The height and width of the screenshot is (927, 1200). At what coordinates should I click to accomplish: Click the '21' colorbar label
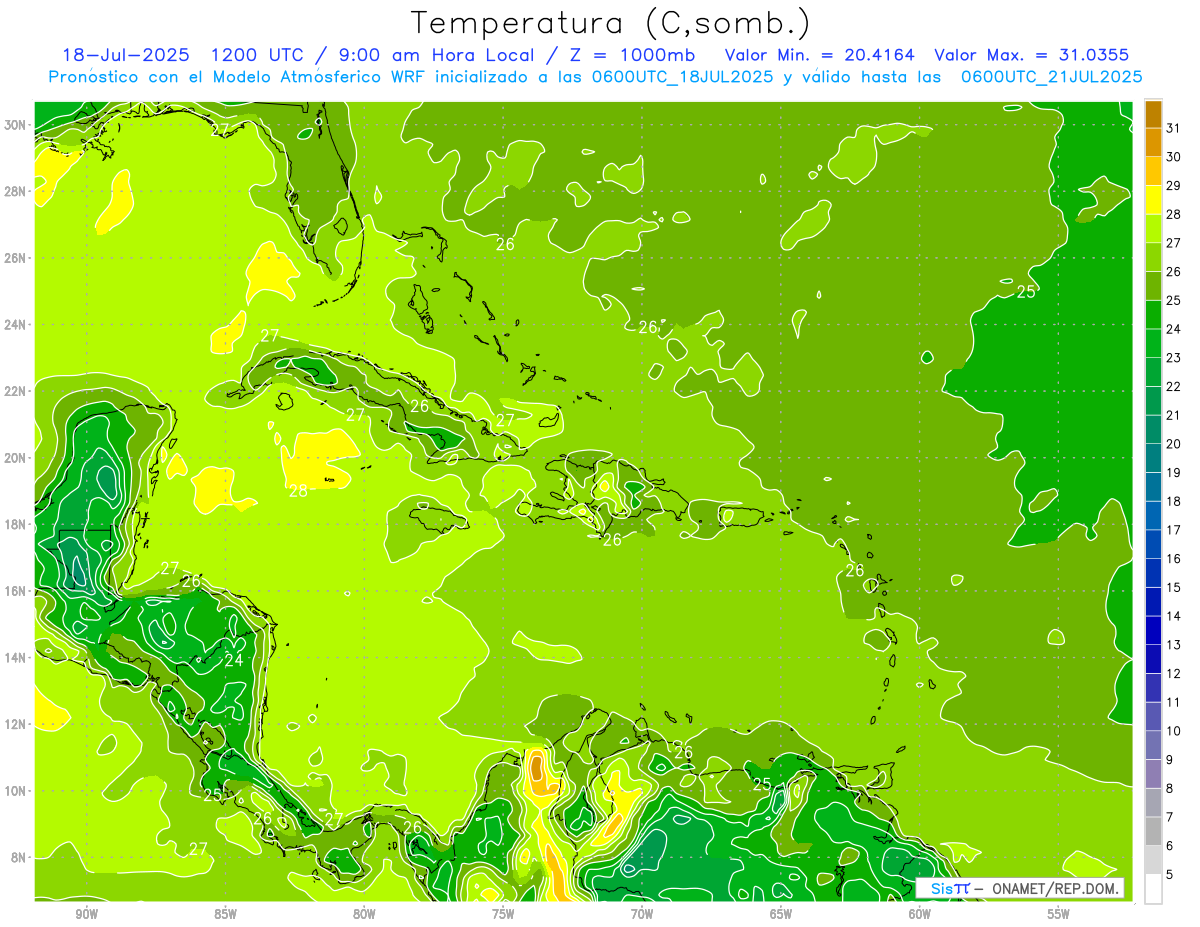(x=1174, y=415)
